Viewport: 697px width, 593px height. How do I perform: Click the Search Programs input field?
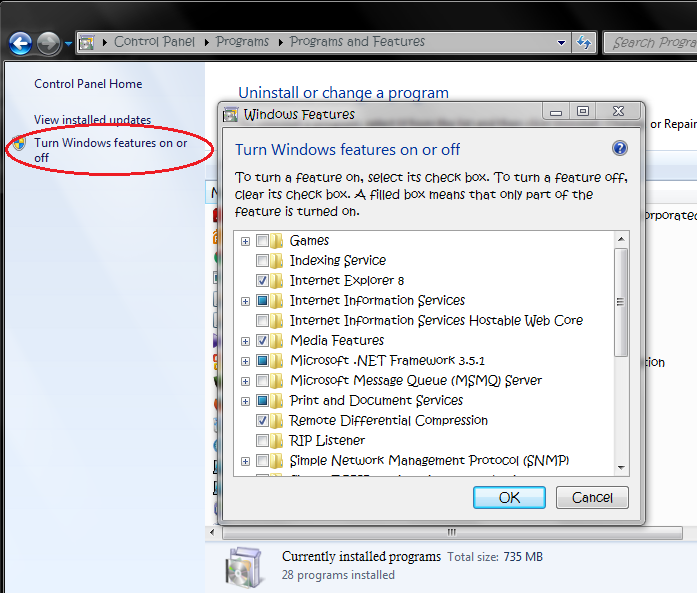(x=651, y=43)
